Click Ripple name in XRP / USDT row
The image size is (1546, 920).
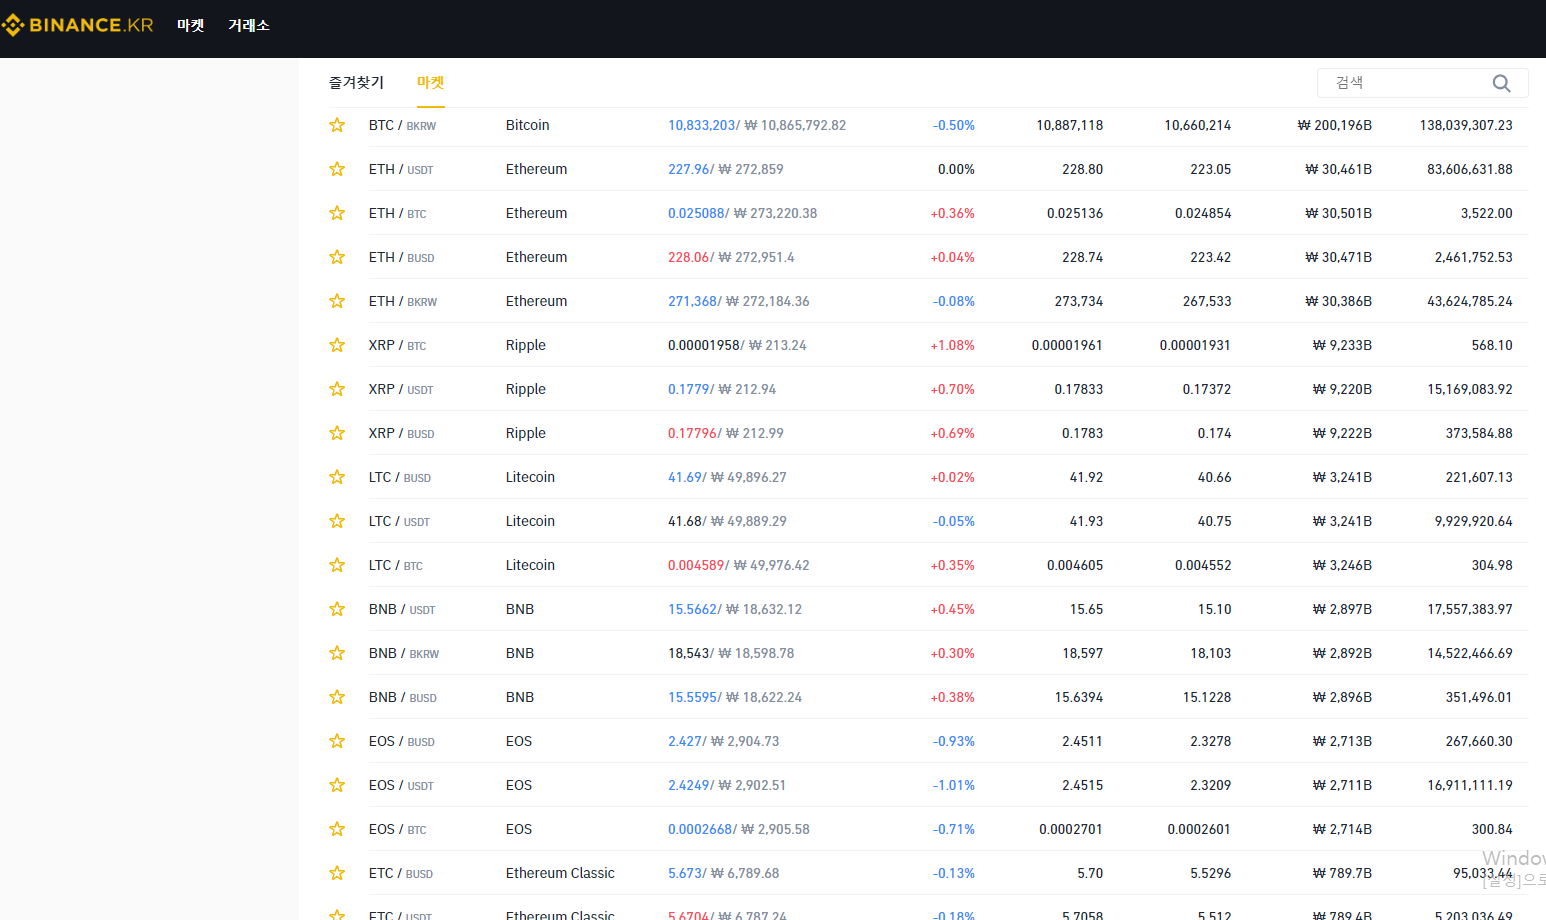pyautogui.click(x=526, y=389)
